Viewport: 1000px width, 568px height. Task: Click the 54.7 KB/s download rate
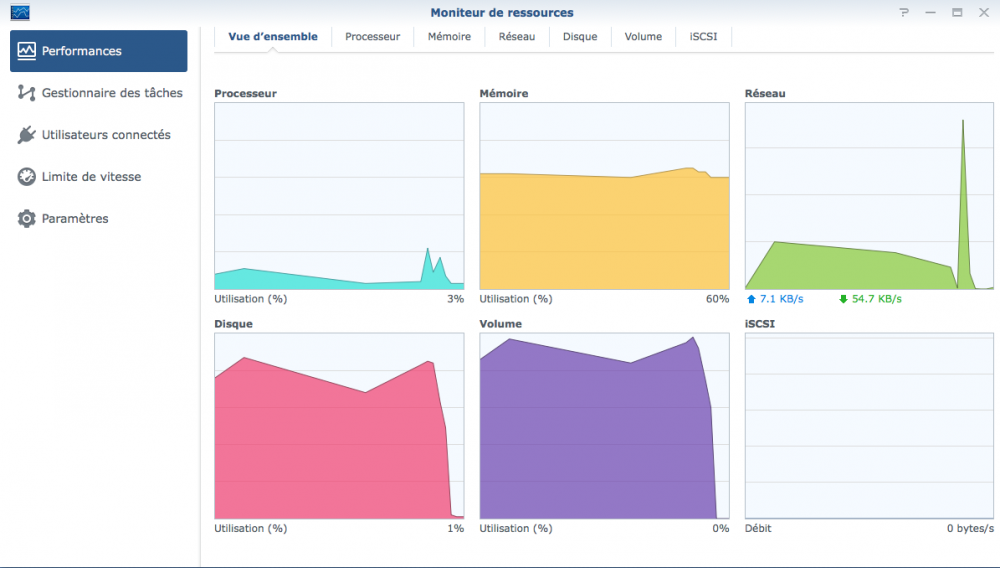[877, 299]
